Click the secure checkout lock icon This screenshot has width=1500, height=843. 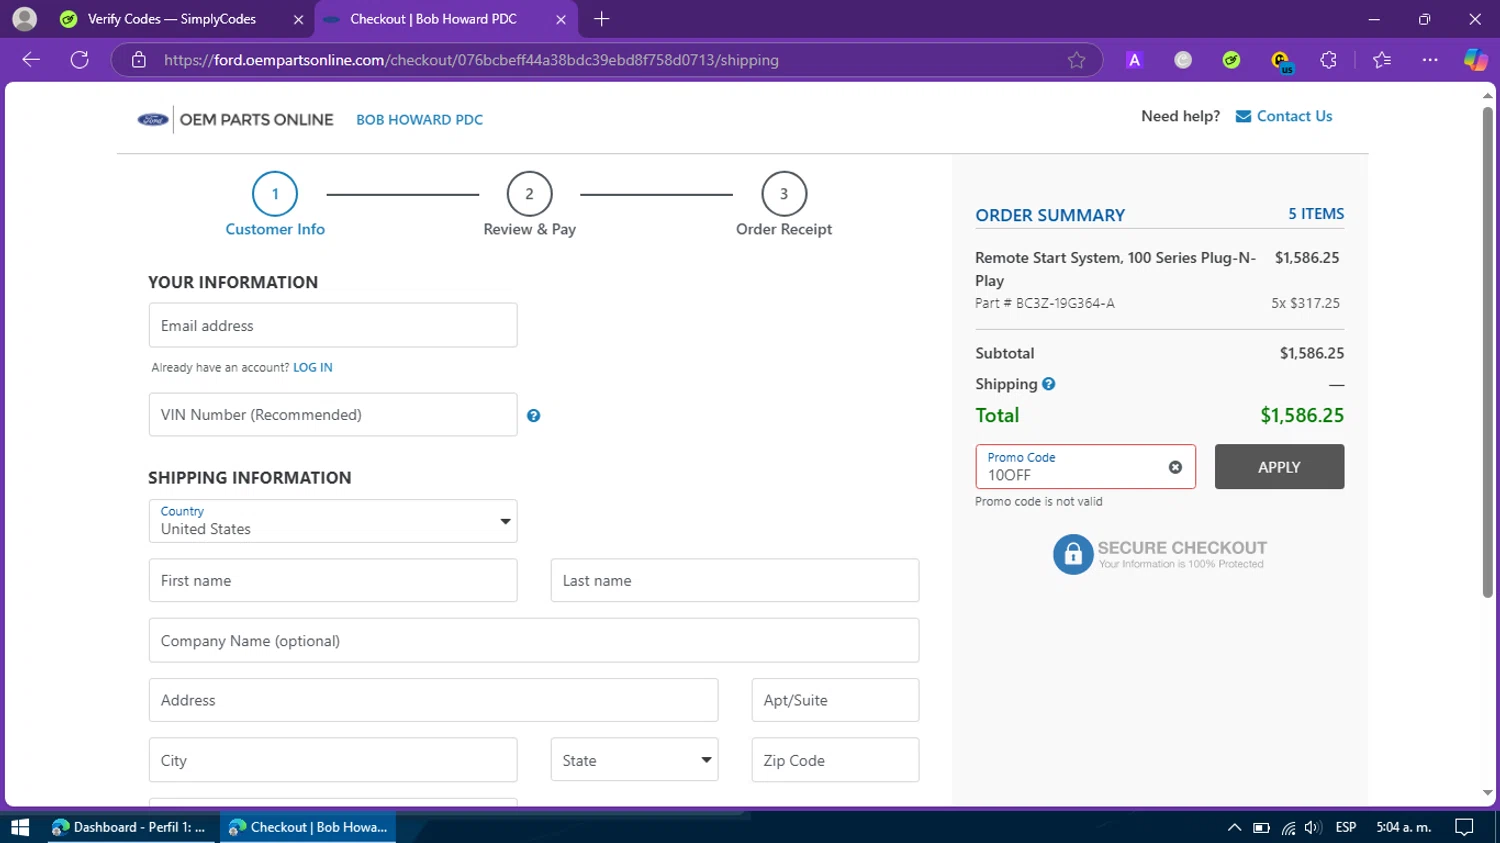pyautogui.click(x=1073, y=554)
